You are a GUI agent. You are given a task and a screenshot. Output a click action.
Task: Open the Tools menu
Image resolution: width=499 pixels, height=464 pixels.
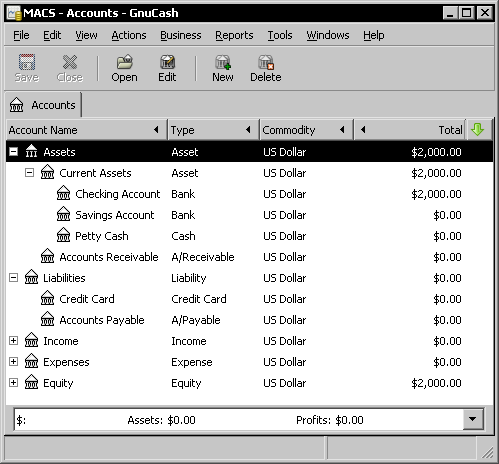click(280, 35)
